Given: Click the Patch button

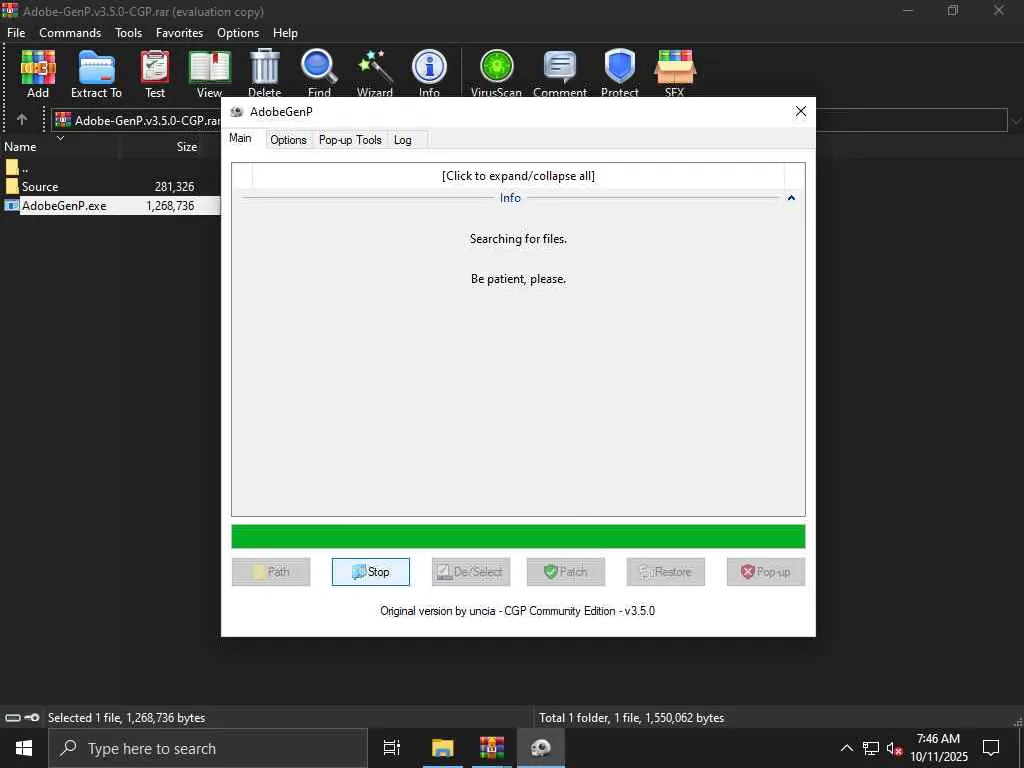Looking at the screenshot, I should [566, 572].
